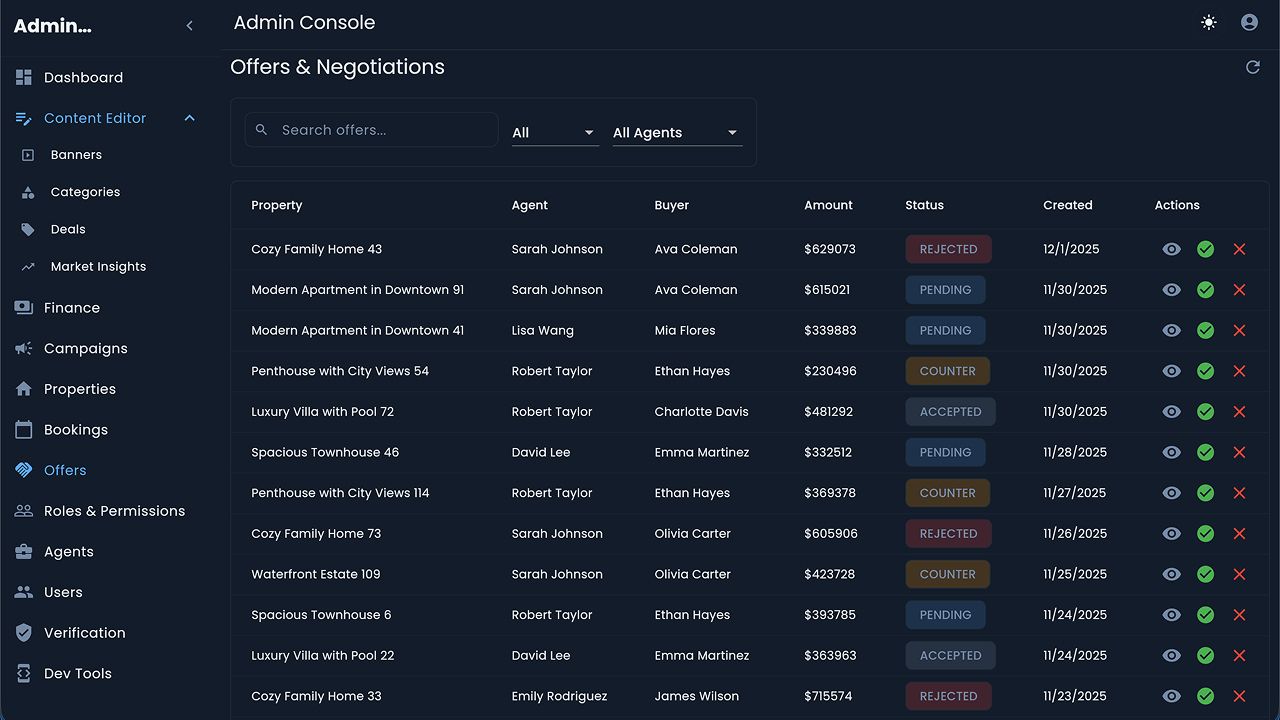Approve the Penthouse with City Views 54 offer

(x=1205, y=371)
